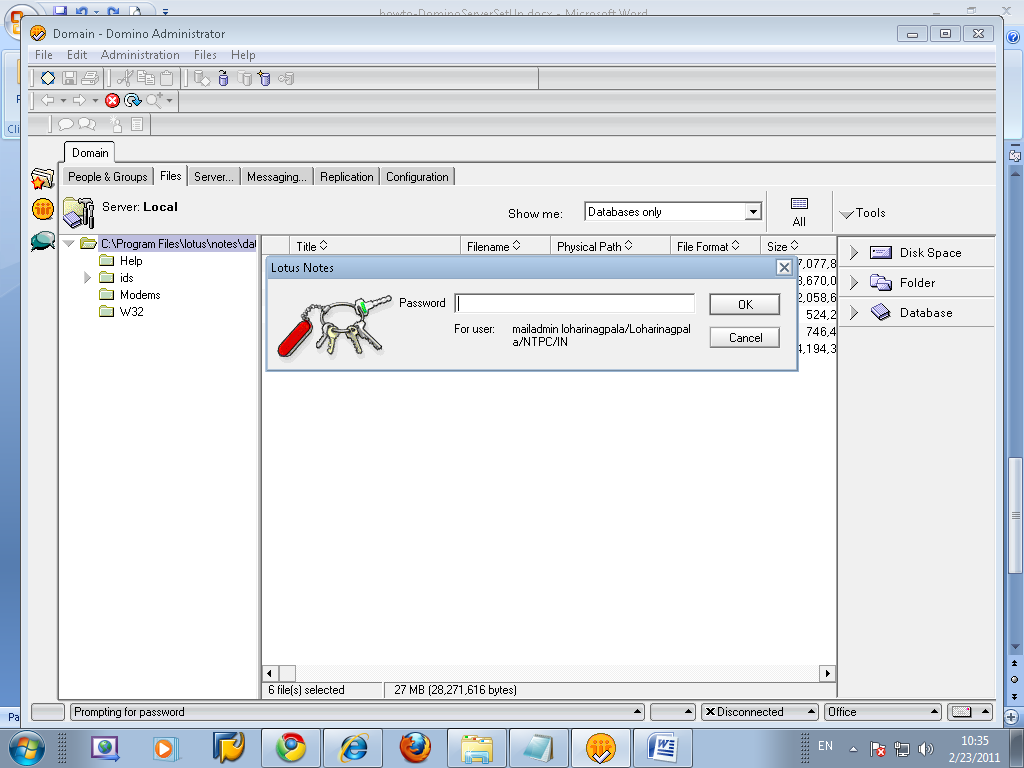Expand the ids folder in tree
The height and width of the screenshot is (768, 1024).
[87, 278]
